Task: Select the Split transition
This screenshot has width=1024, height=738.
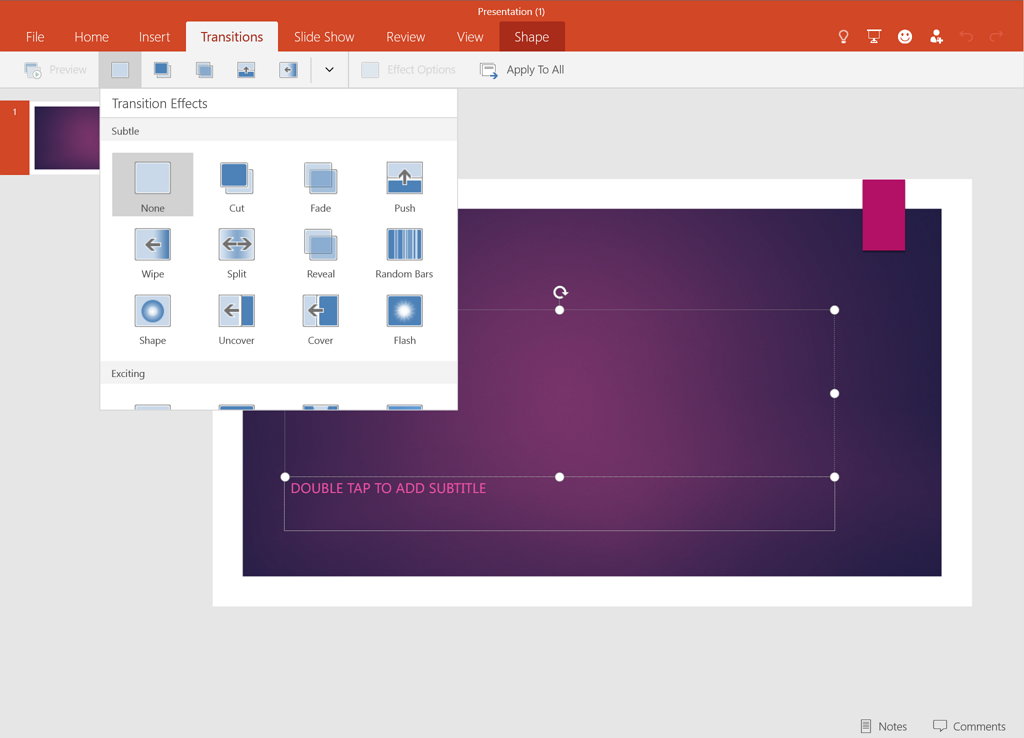Action: coord(236,250)
